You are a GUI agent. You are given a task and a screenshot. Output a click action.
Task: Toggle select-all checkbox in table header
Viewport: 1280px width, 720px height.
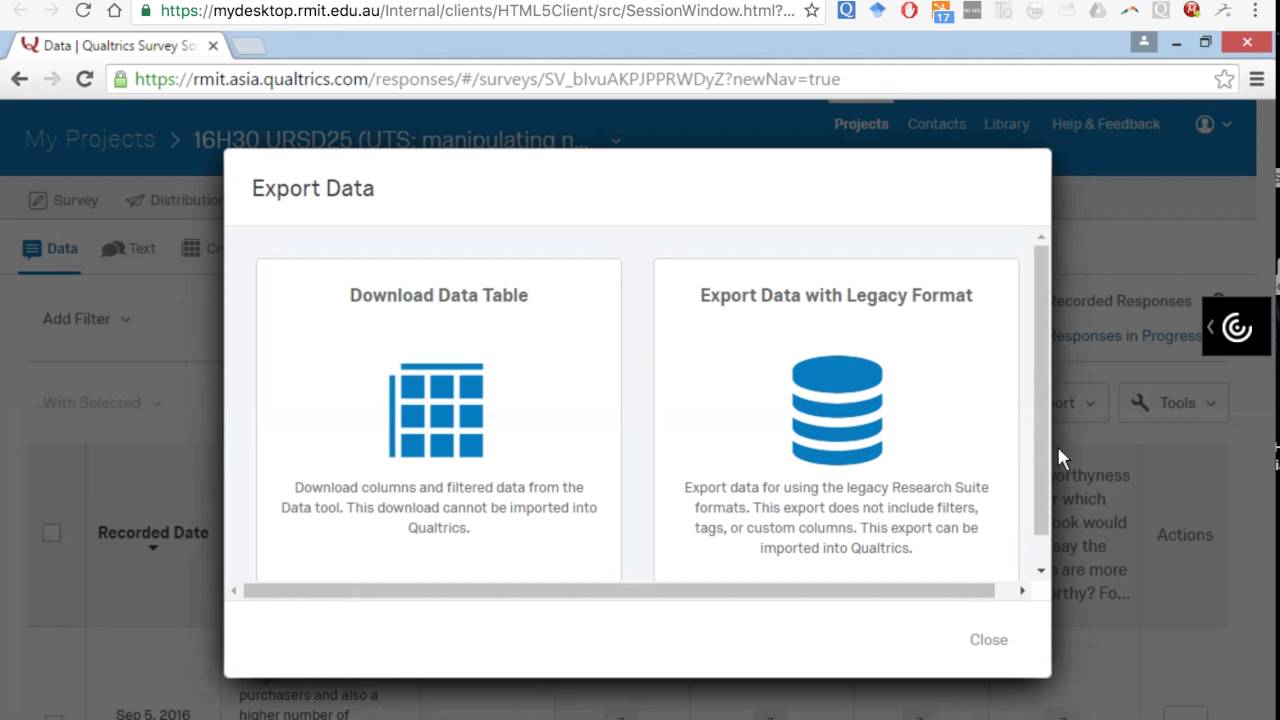tap(51, 533)
